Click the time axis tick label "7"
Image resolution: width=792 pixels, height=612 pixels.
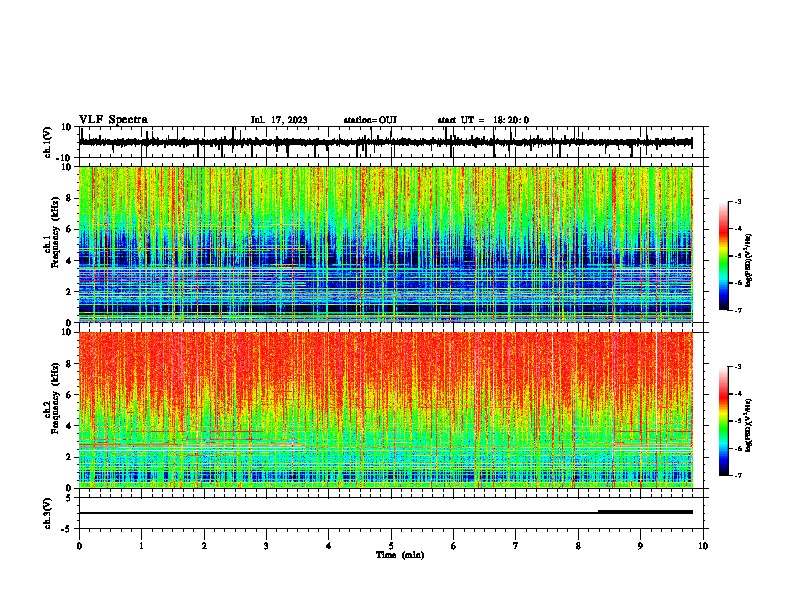[516, 546]
